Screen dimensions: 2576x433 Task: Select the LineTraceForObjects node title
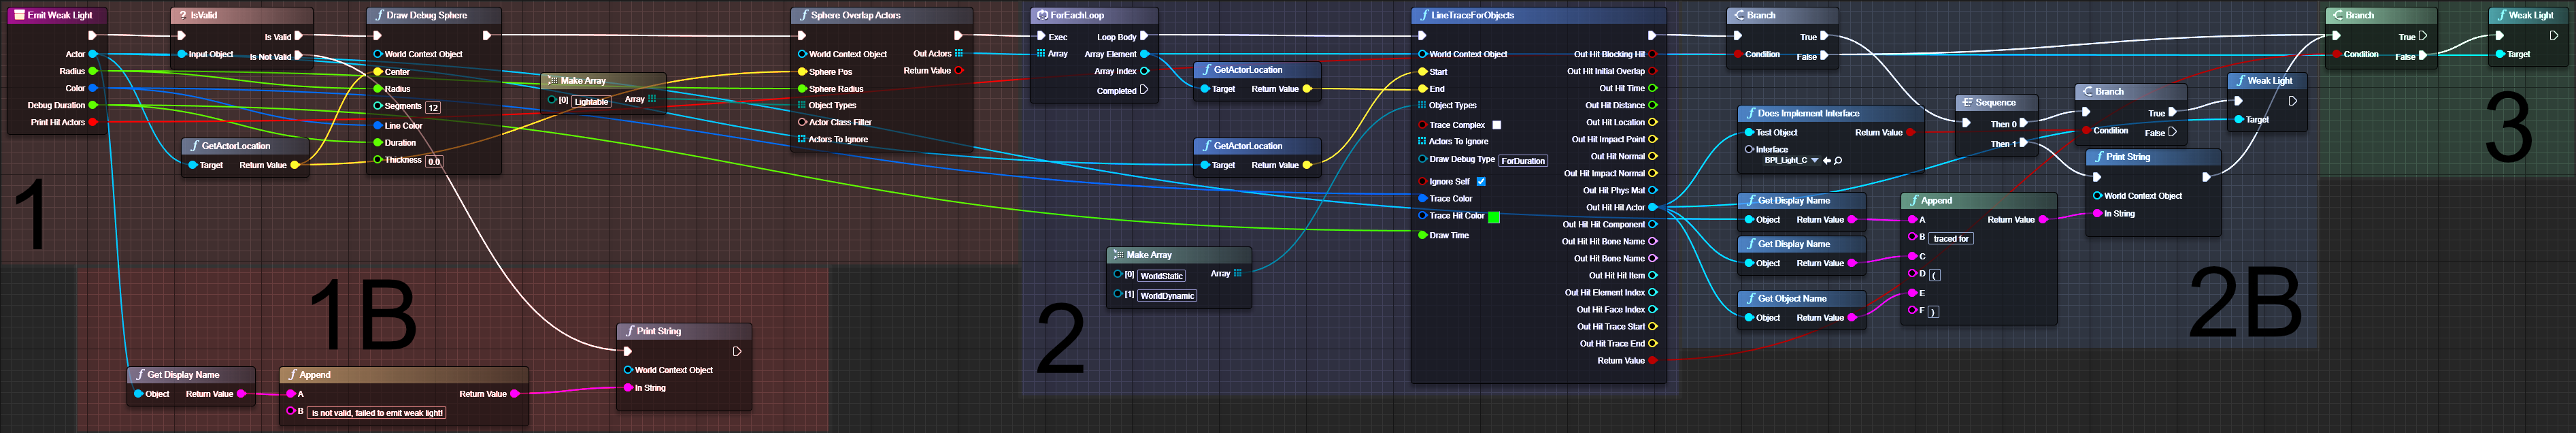click(x=1472, y=15)
